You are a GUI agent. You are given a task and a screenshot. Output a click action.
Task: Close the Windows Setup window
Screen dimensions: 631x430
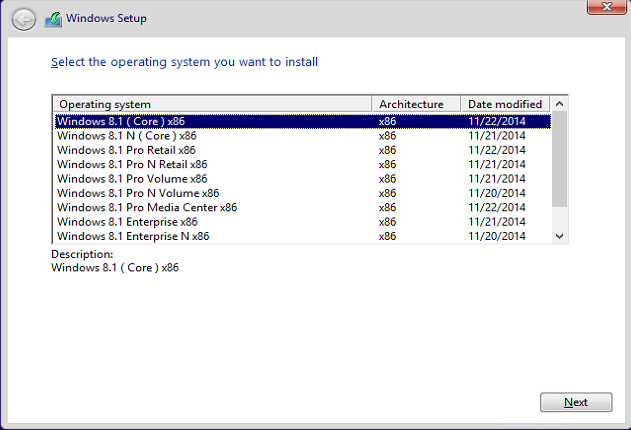click(x=606, y=7)
